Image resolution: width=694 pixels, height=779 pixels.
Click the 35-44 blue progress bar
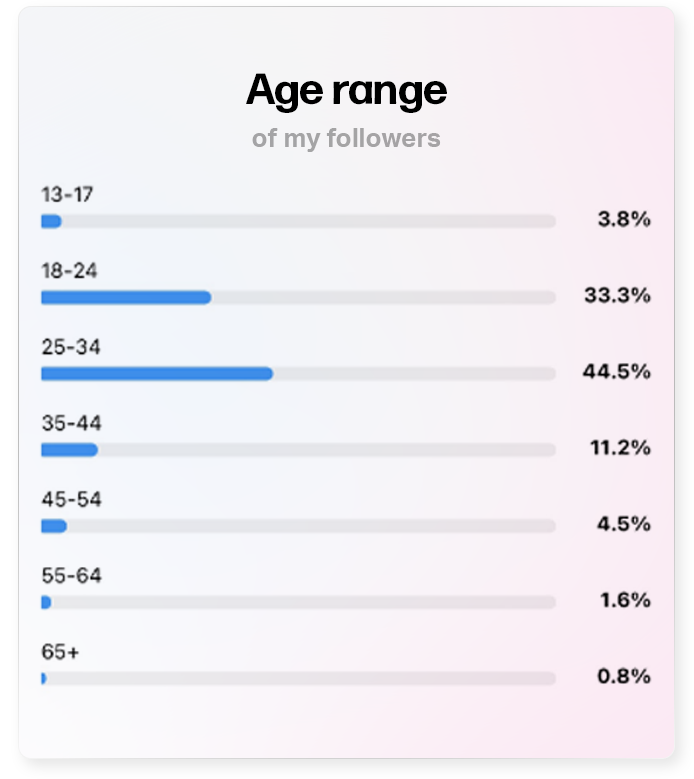coord(70,450)
